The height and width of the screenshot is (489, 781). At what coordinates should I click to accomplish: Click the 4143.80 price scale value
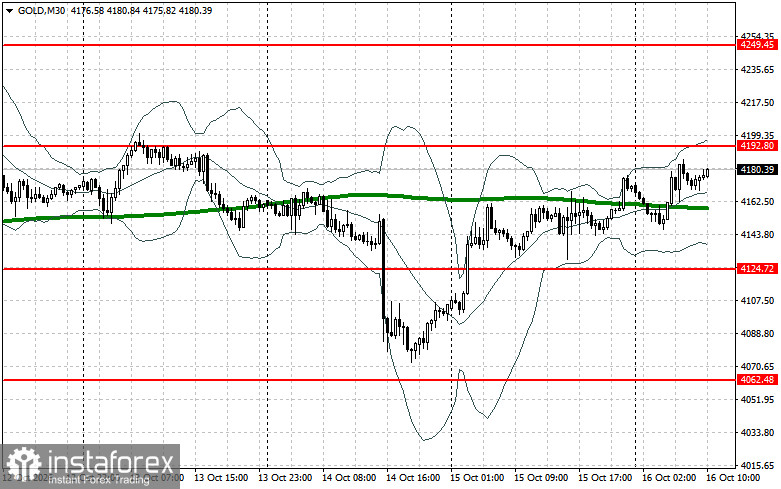point(757,235)
